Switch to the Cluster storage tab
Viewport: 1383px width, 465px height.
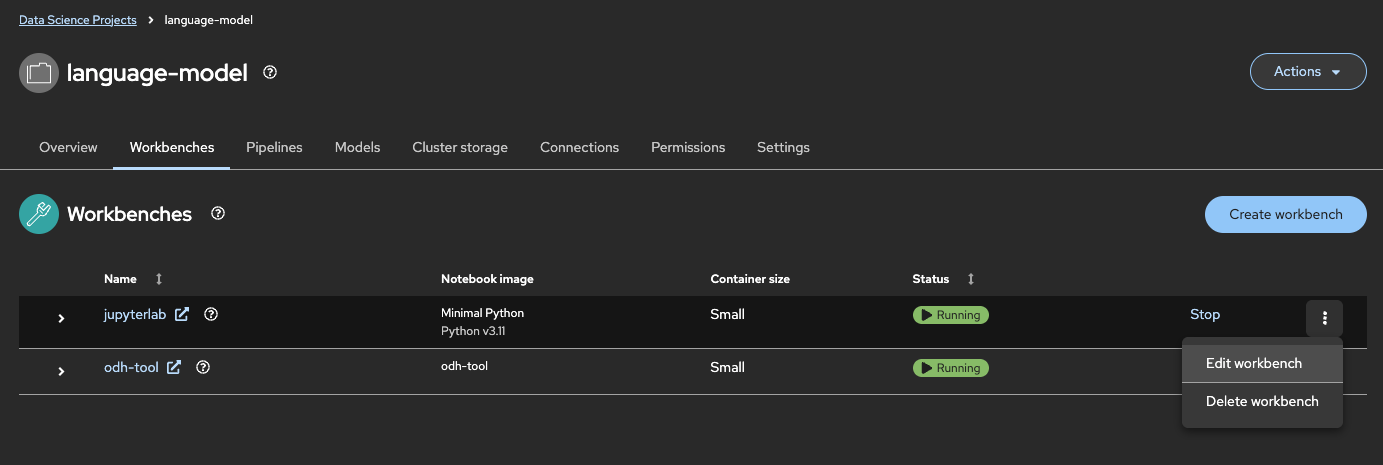(460, 147)
